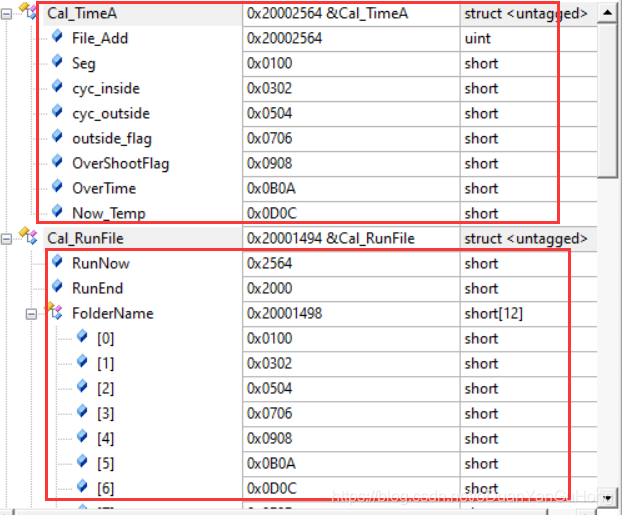Click the array icon beside FolderName
Image resolution: width=622 pixels, height=515 pixels.
54,311
